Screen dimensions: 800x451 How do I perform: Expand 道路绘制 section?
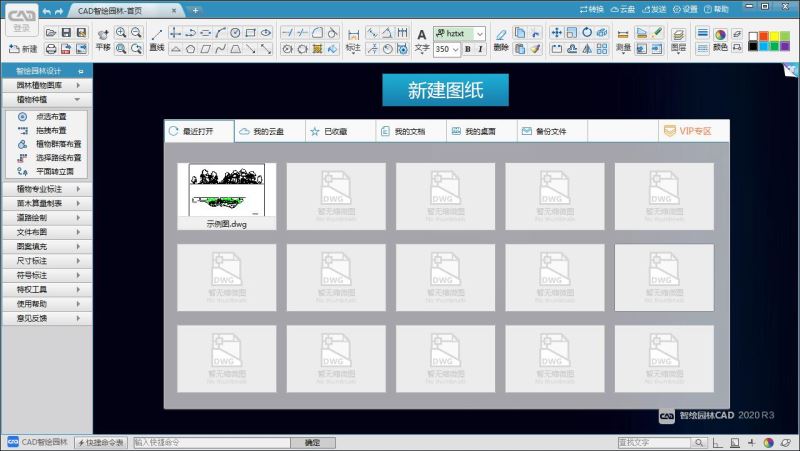tap(47, 217)
